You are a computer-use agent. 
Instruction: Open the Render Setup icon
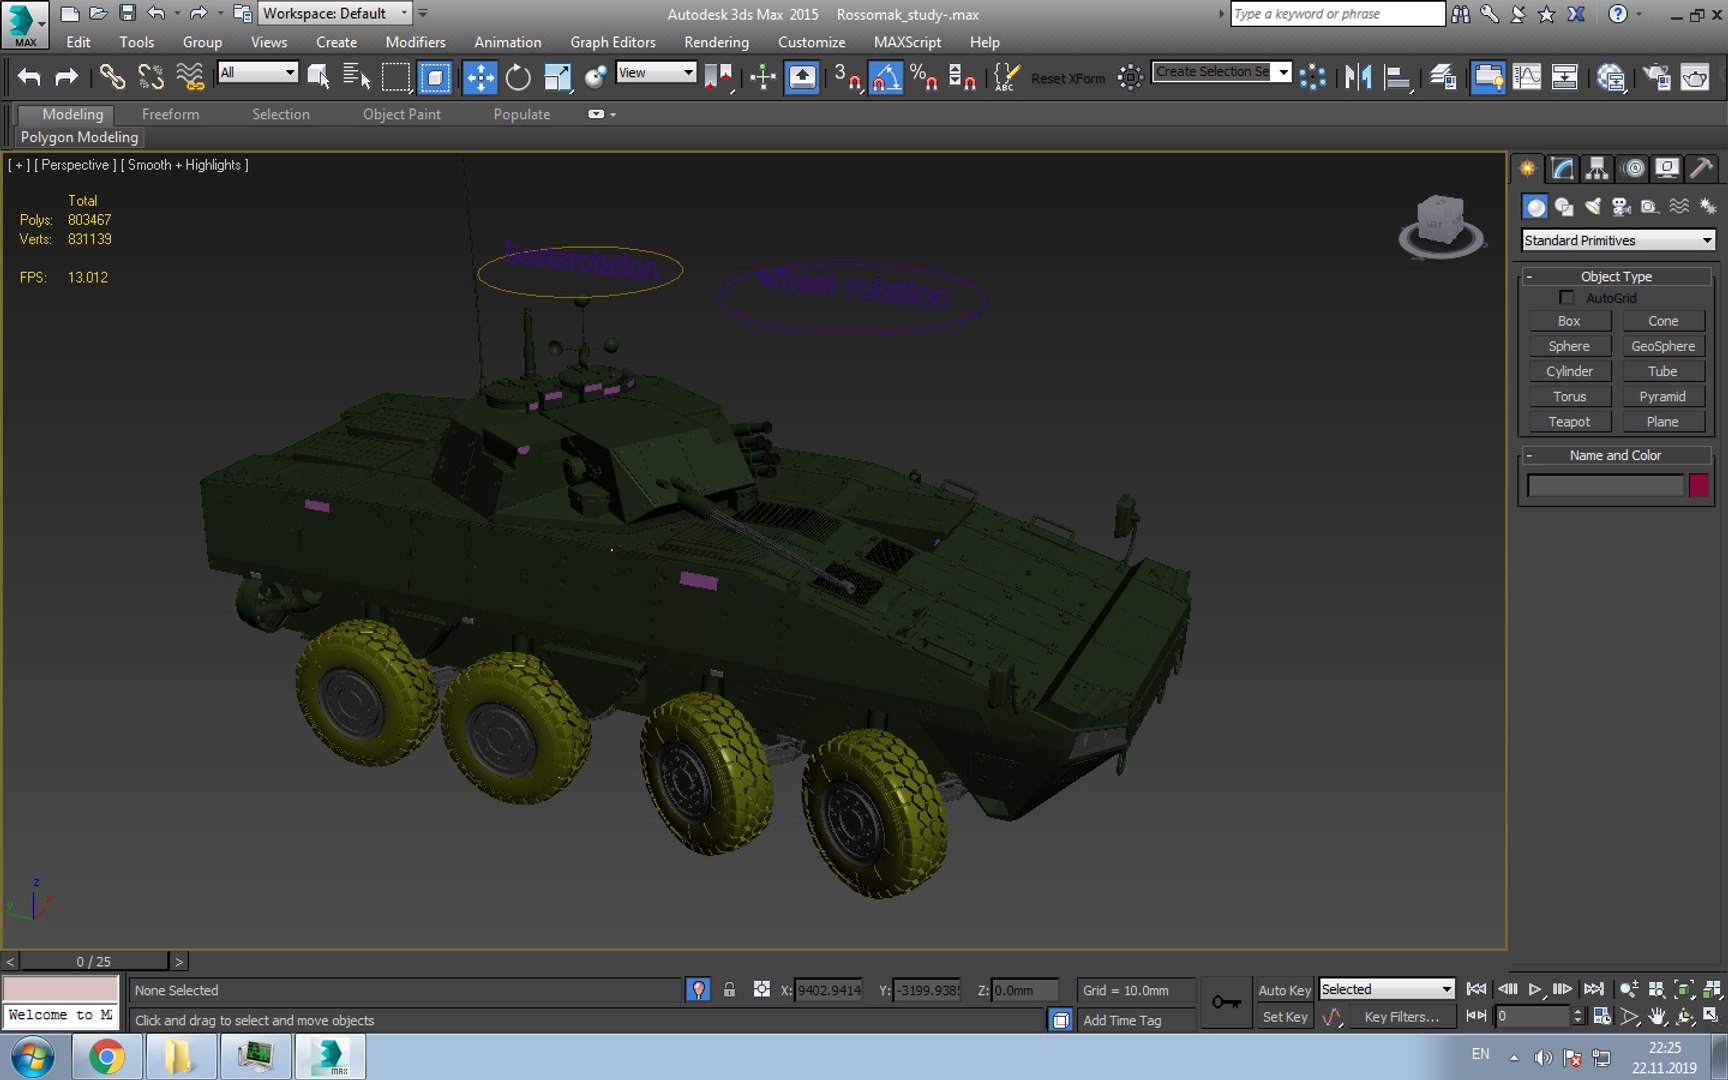coord(1656,77)
